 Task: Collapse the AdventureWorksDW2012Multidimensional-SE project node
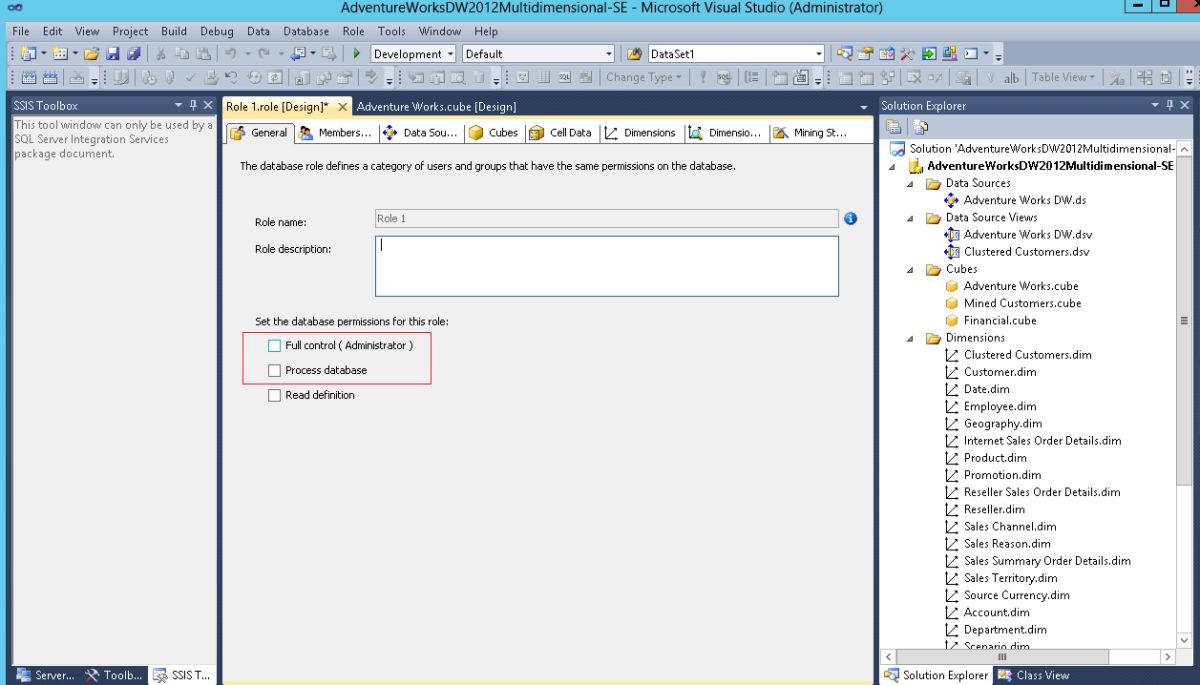coord(891,167)
